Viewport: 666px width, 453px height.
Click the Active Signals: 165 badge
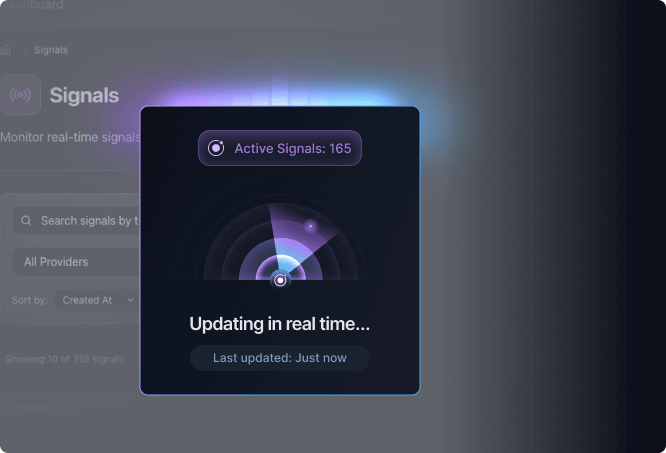pos(280,148)
